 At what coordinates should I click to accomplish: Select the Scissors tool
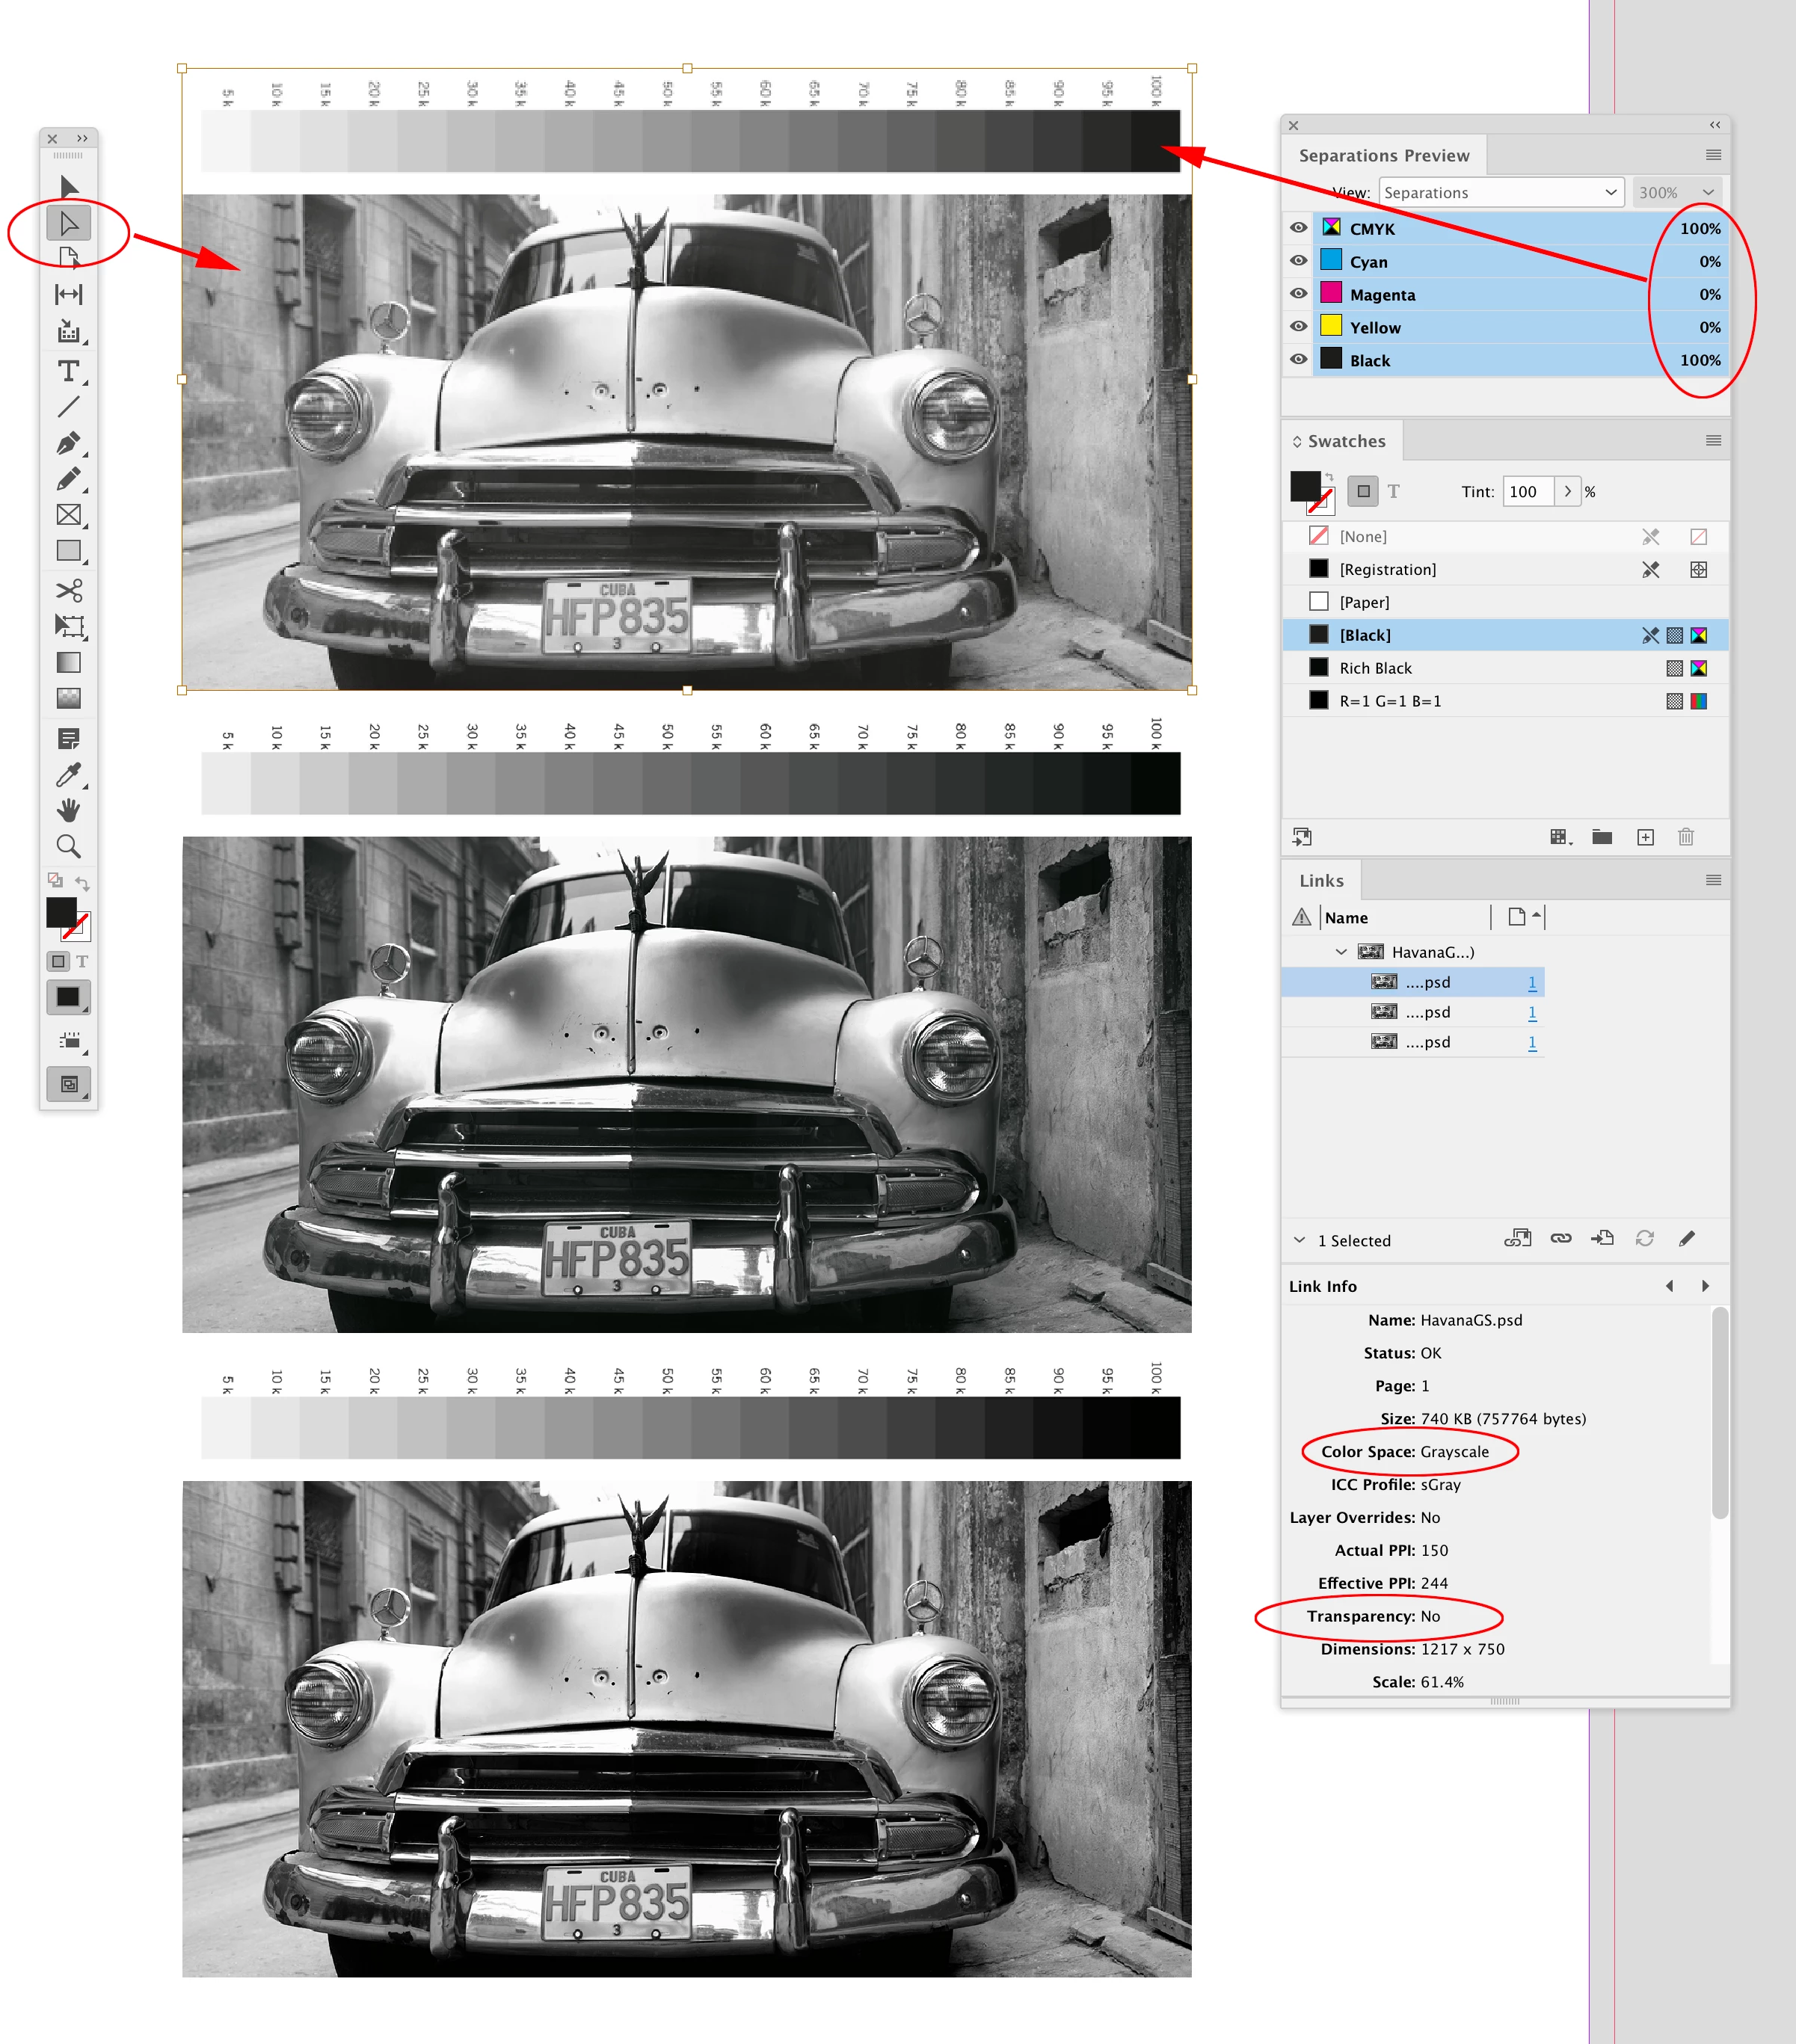[68, 590]
